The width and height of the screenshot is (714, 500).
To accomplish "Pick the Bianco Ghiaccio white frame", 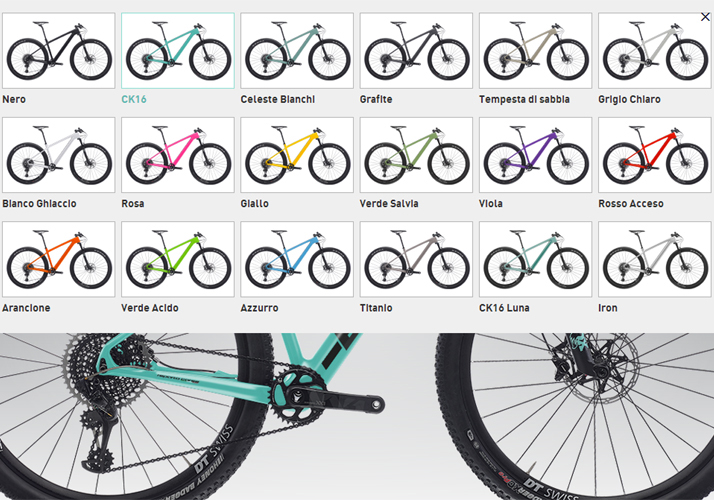I will (x=59, y=155).
